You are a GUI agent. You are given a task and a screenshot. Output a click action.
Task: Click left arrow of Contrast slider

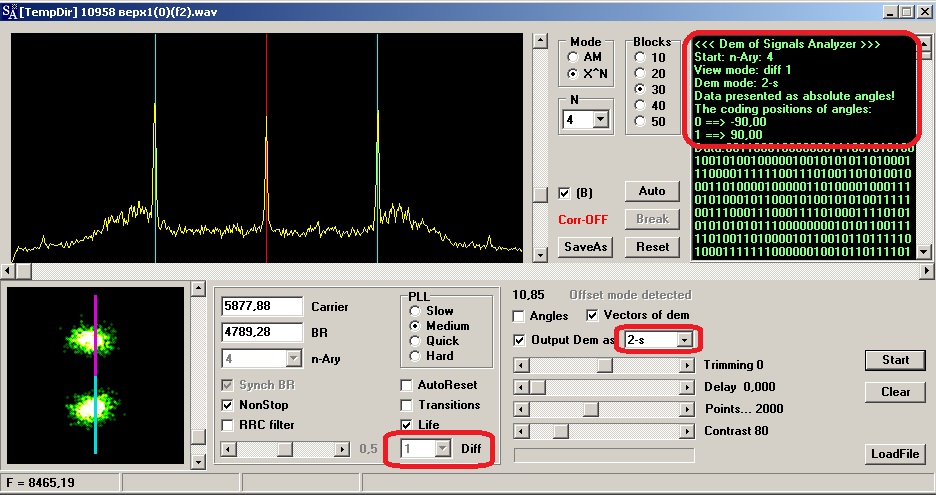tap(521, 431)
